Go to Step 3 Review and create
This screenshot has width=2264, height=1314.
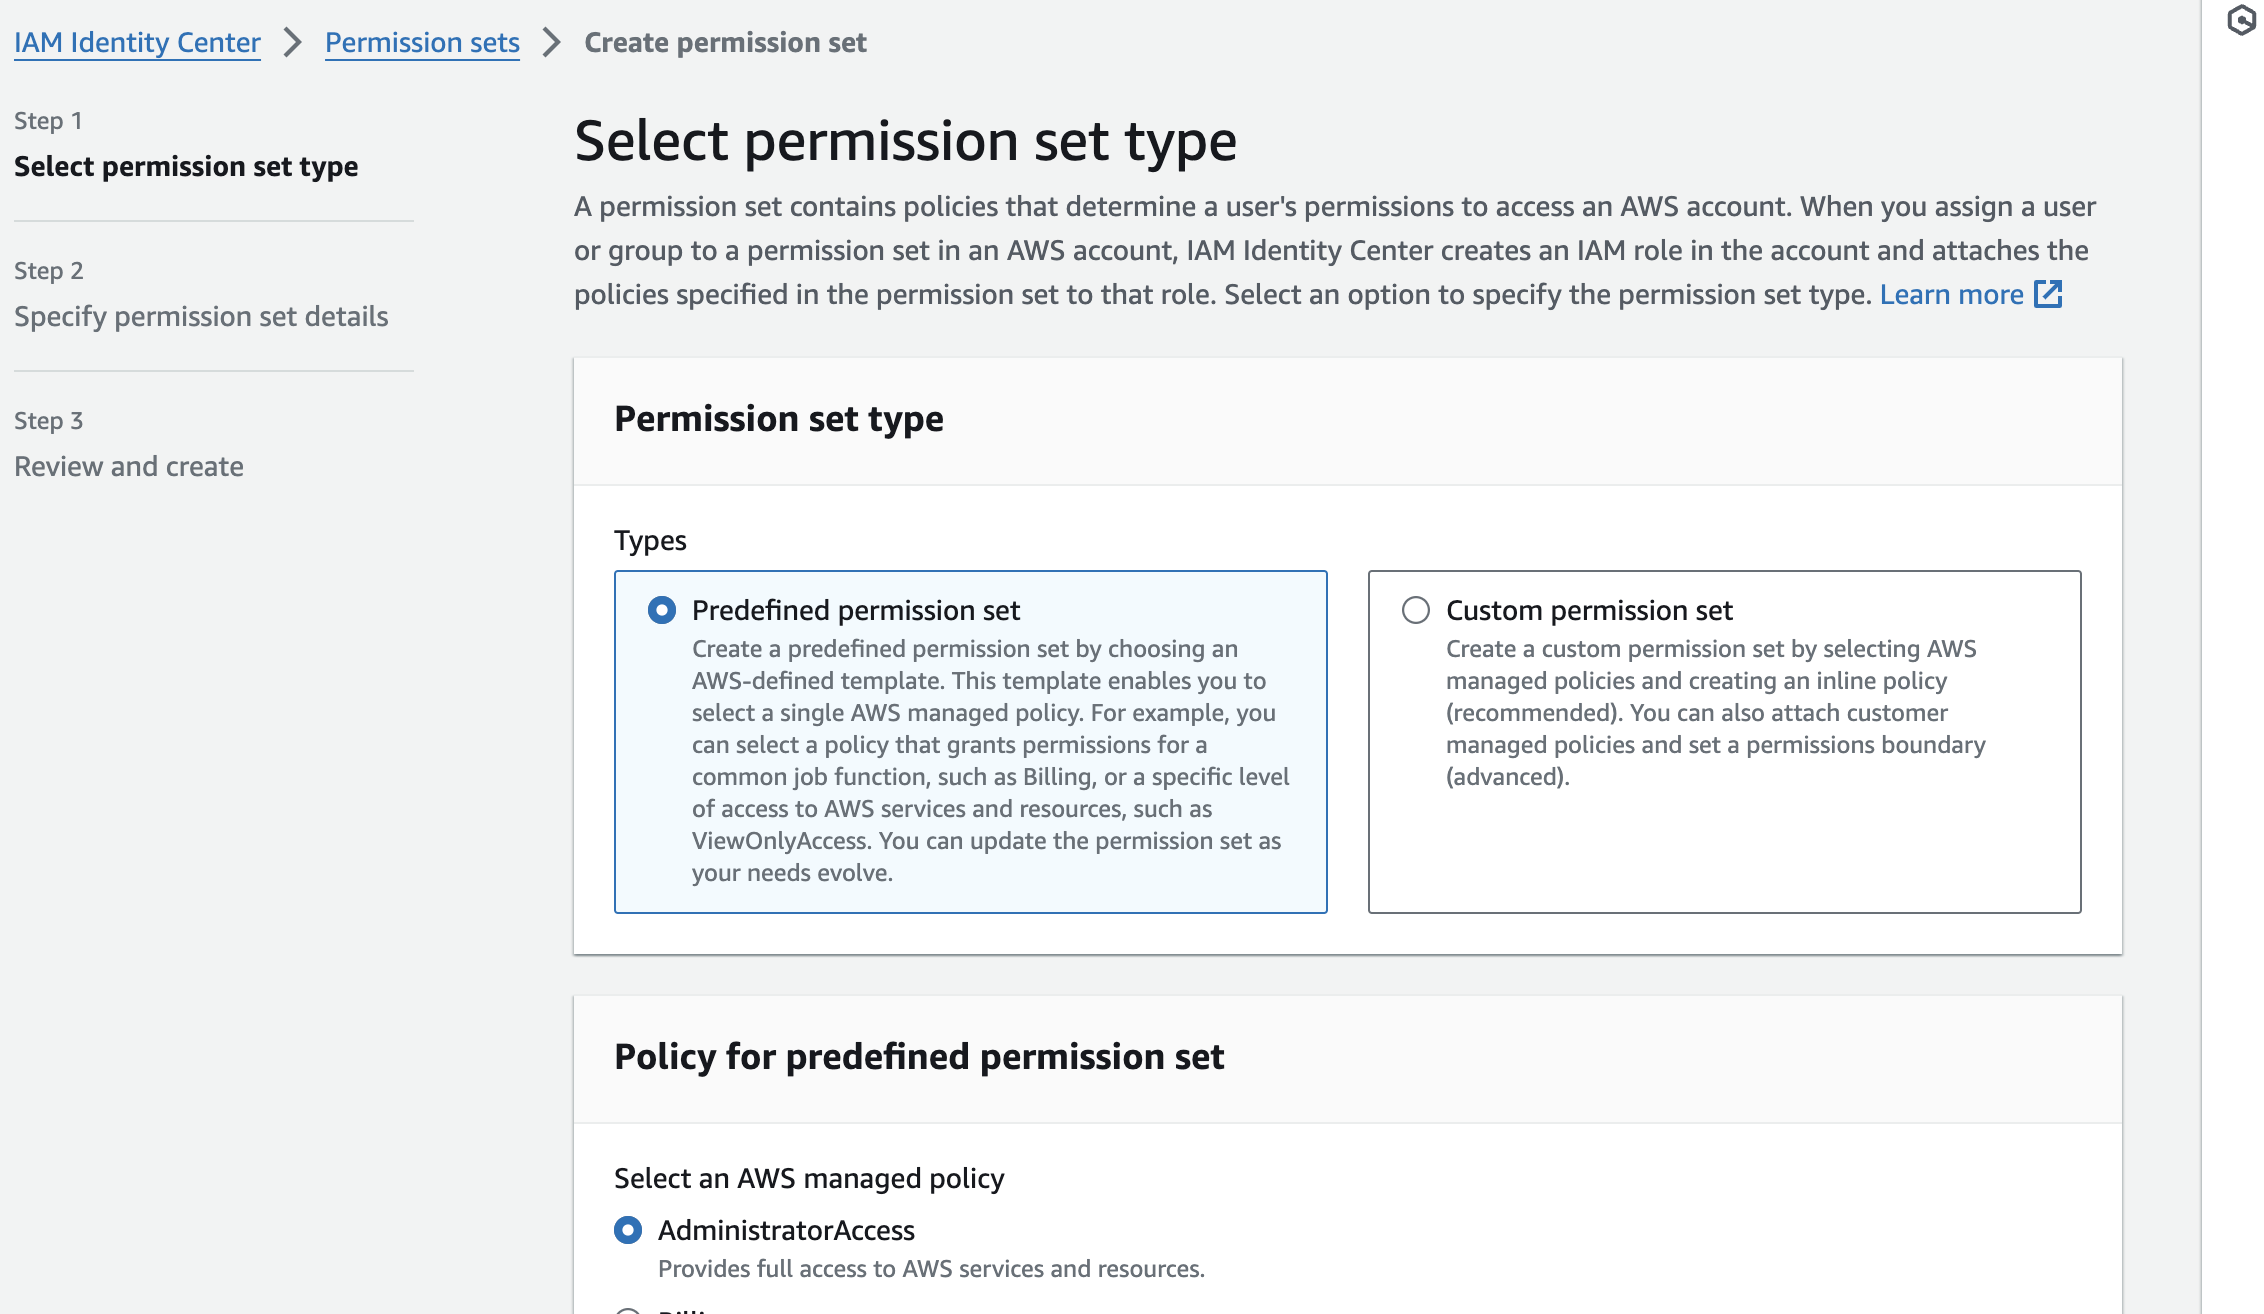click(x=129, y=466)
